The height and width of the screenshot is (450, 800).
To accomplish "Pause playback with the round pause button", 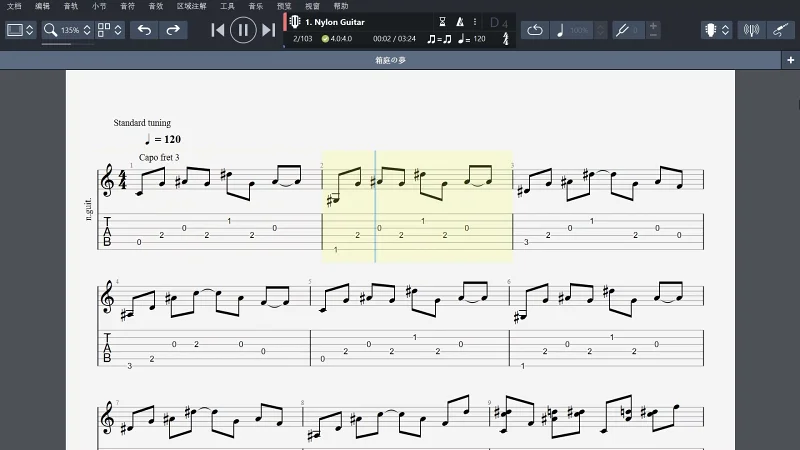I will (x=243, y=30).
